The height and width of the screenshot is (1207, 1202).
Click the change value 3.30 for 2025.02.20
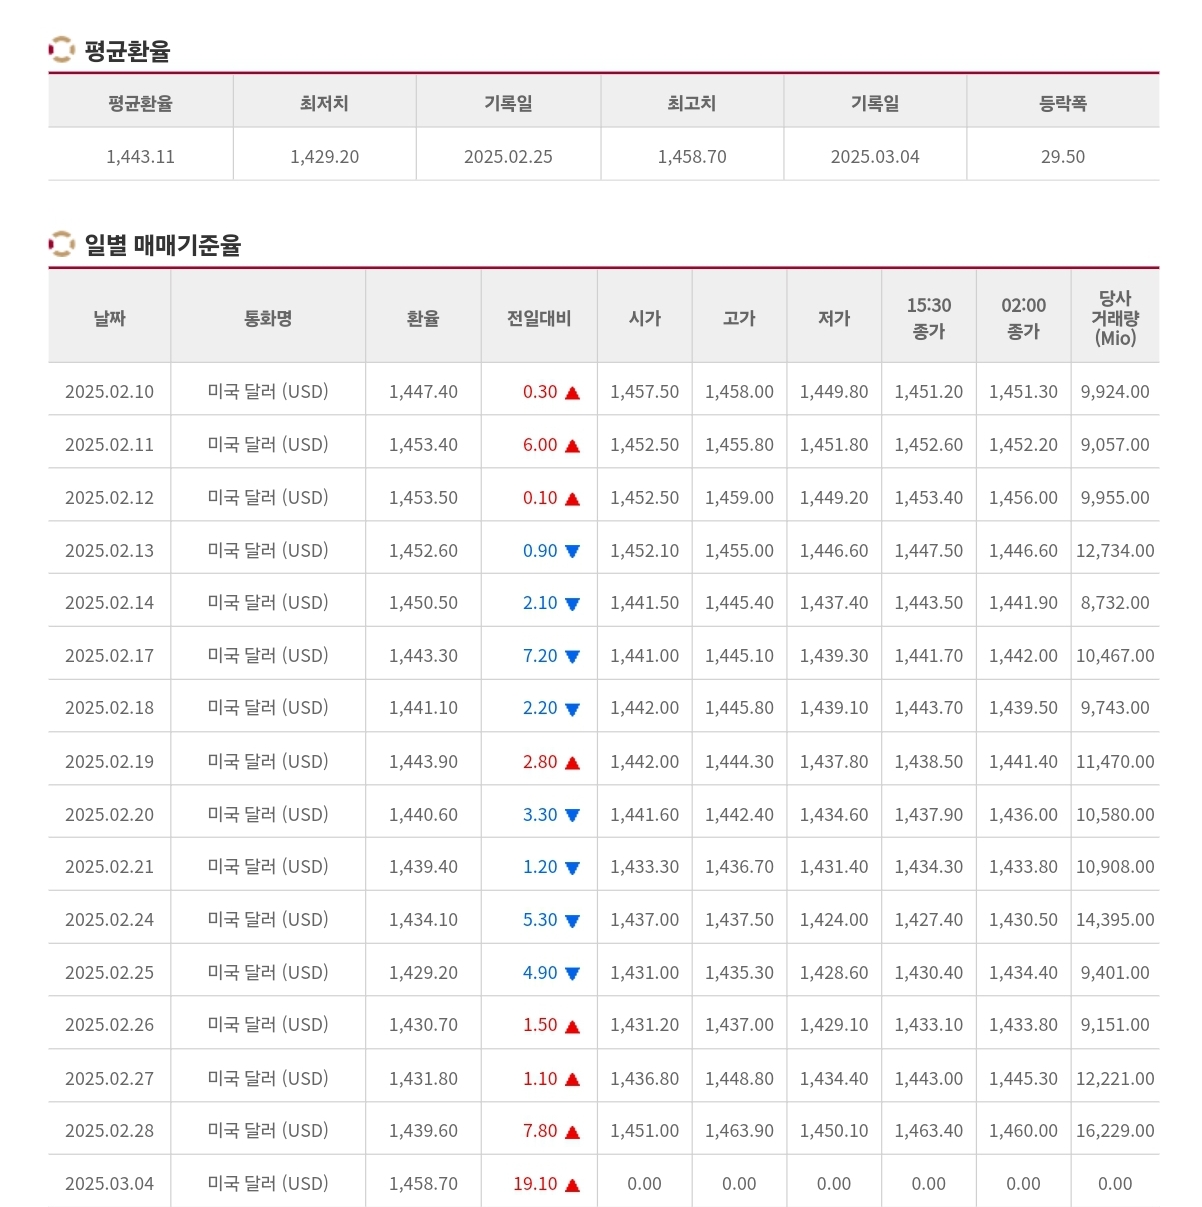point(540,815)
